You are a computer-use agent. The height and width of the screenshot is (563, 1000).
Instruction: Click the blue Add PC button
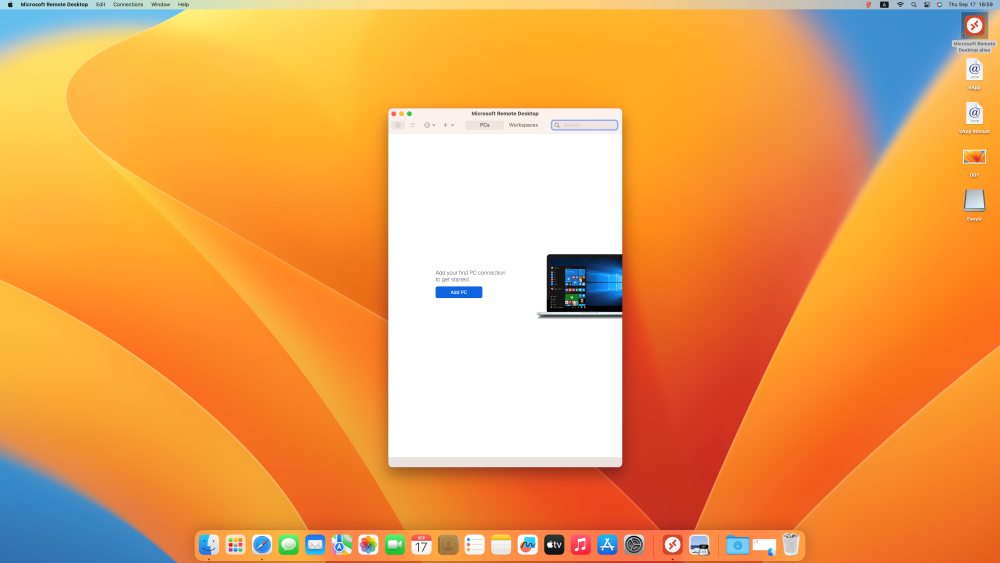(x=459, y=292)
